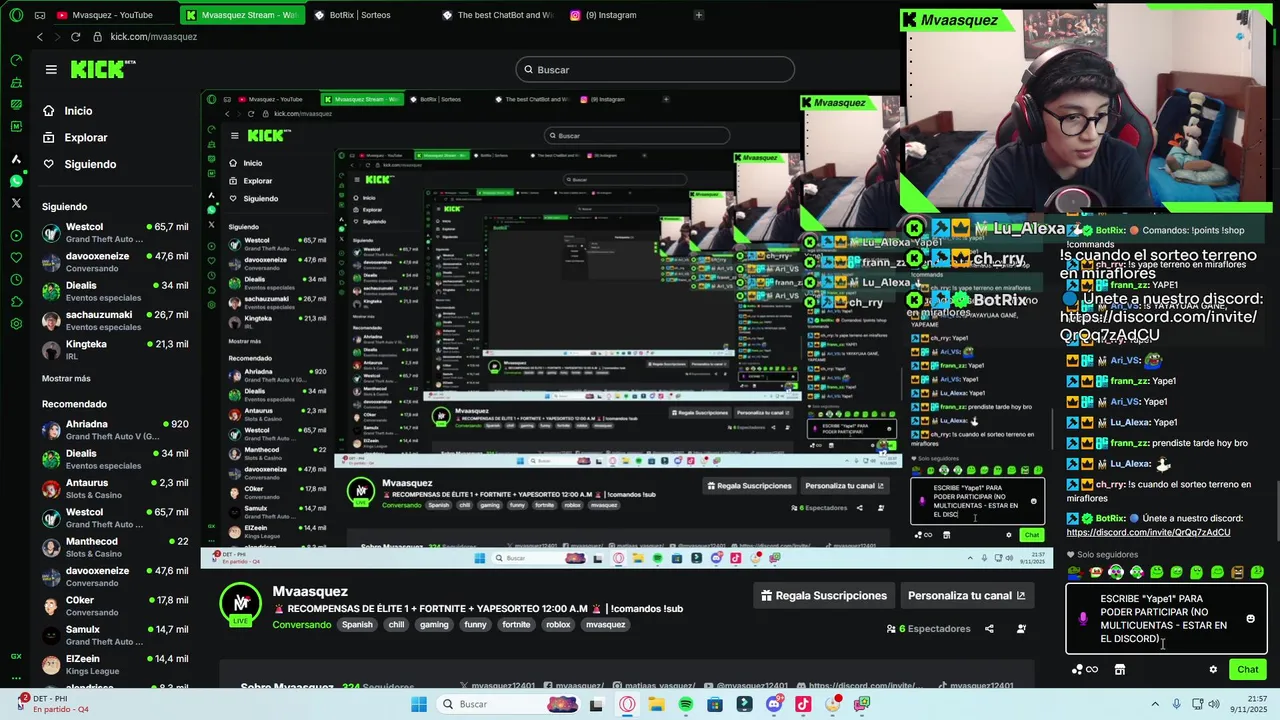Reload the kick.com page
The height and width of the screenshot is (720, 1280).
(x=75, y=37)
